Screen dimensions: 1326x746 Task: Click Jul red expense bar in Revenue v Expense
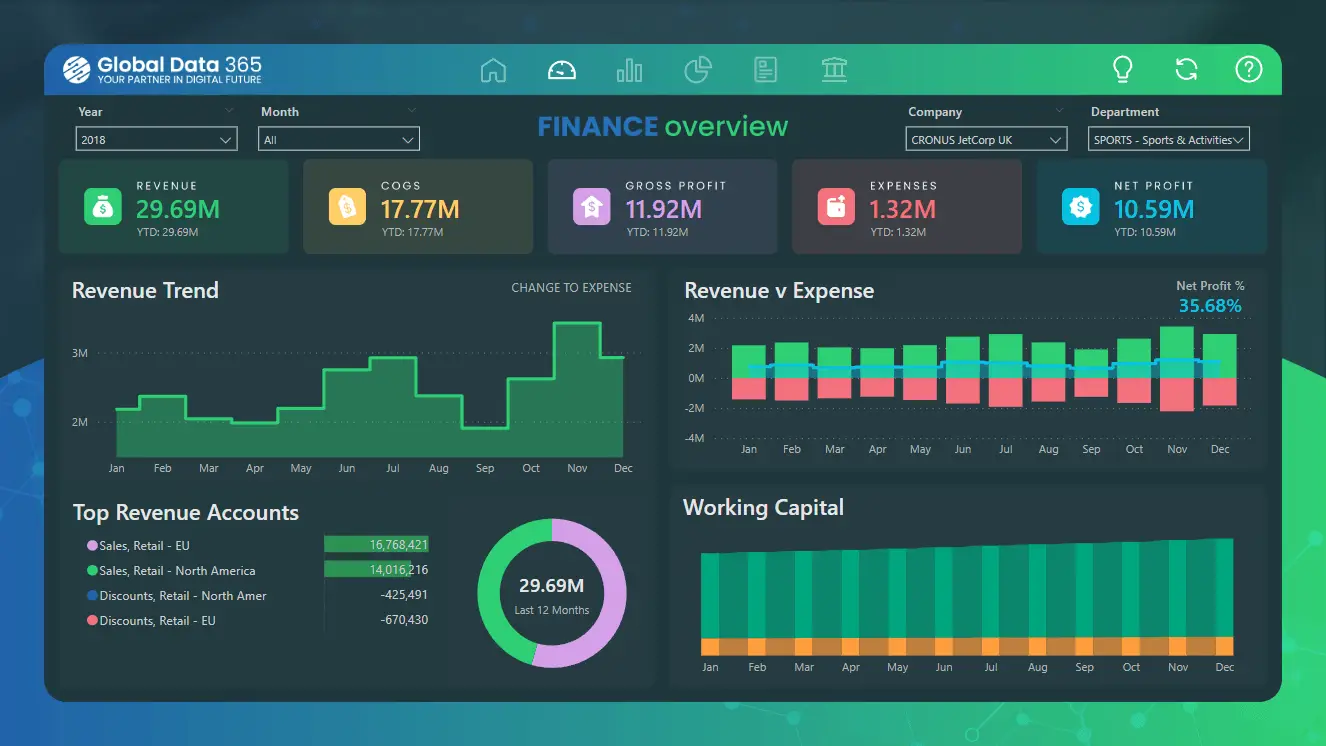coord(1006,392)
